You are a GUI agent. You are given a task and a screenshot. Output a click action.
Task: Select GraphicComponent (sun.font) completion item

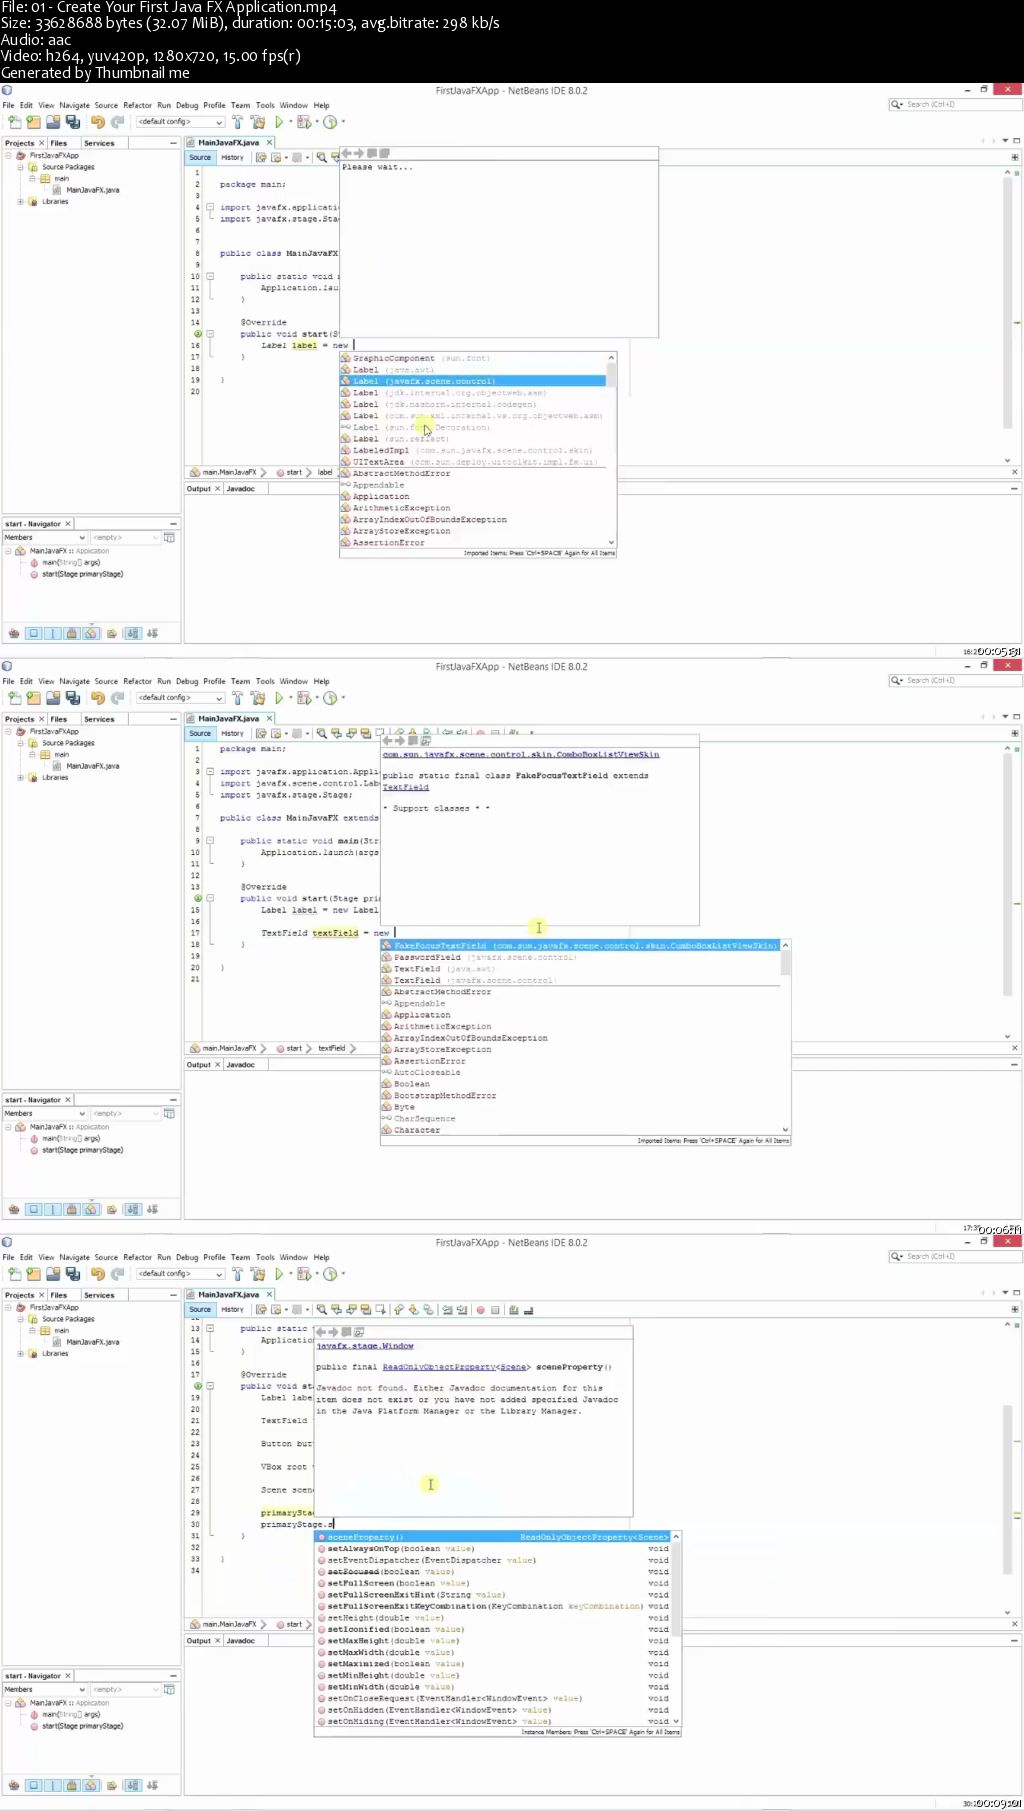[473, 358]
